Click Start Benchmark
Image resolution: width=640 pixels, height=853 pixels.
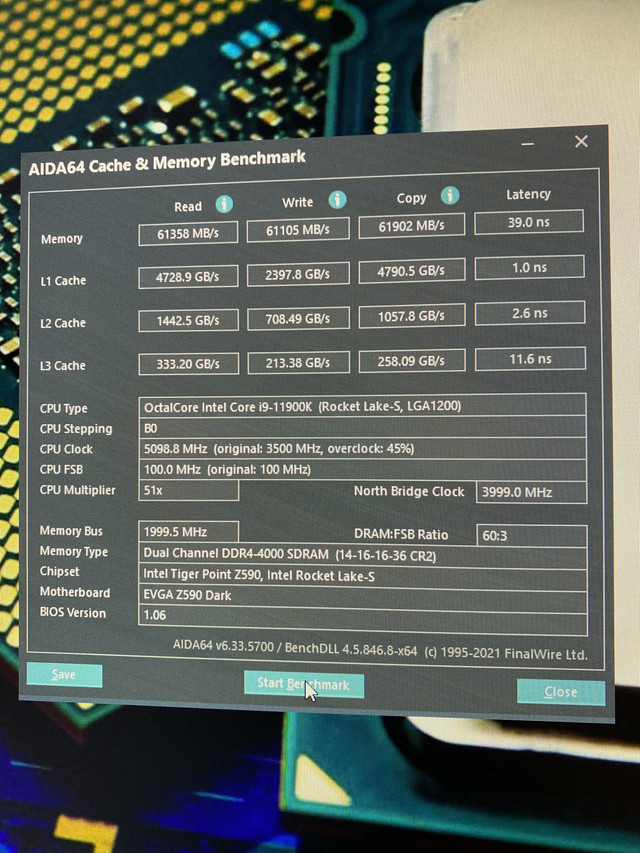tap(304, 684)
